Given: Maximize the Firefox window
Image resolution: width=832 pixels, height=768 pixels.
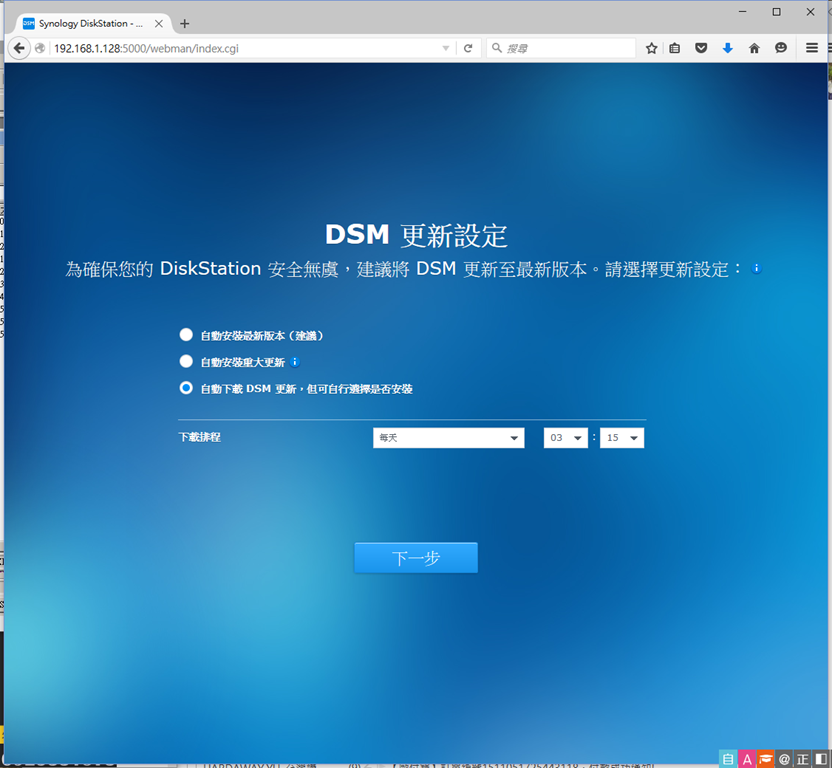Looking at the screenshot, I should pos(776,12).
